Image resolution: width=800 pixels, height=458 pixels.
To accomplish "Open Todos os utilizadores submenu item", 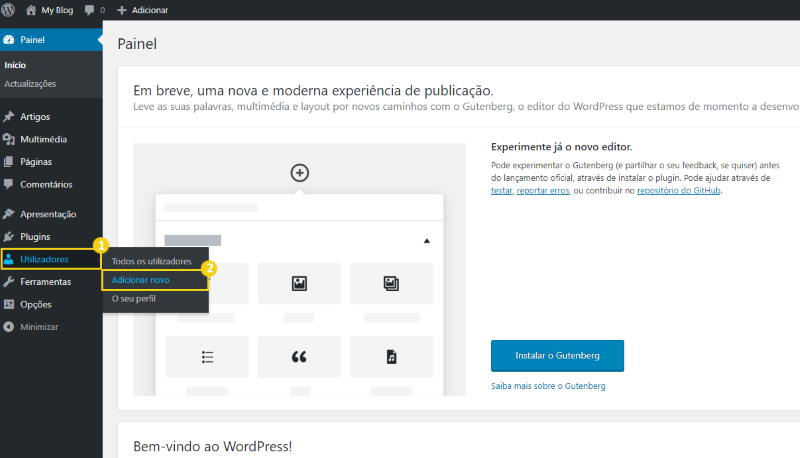I will click(152, 261).
